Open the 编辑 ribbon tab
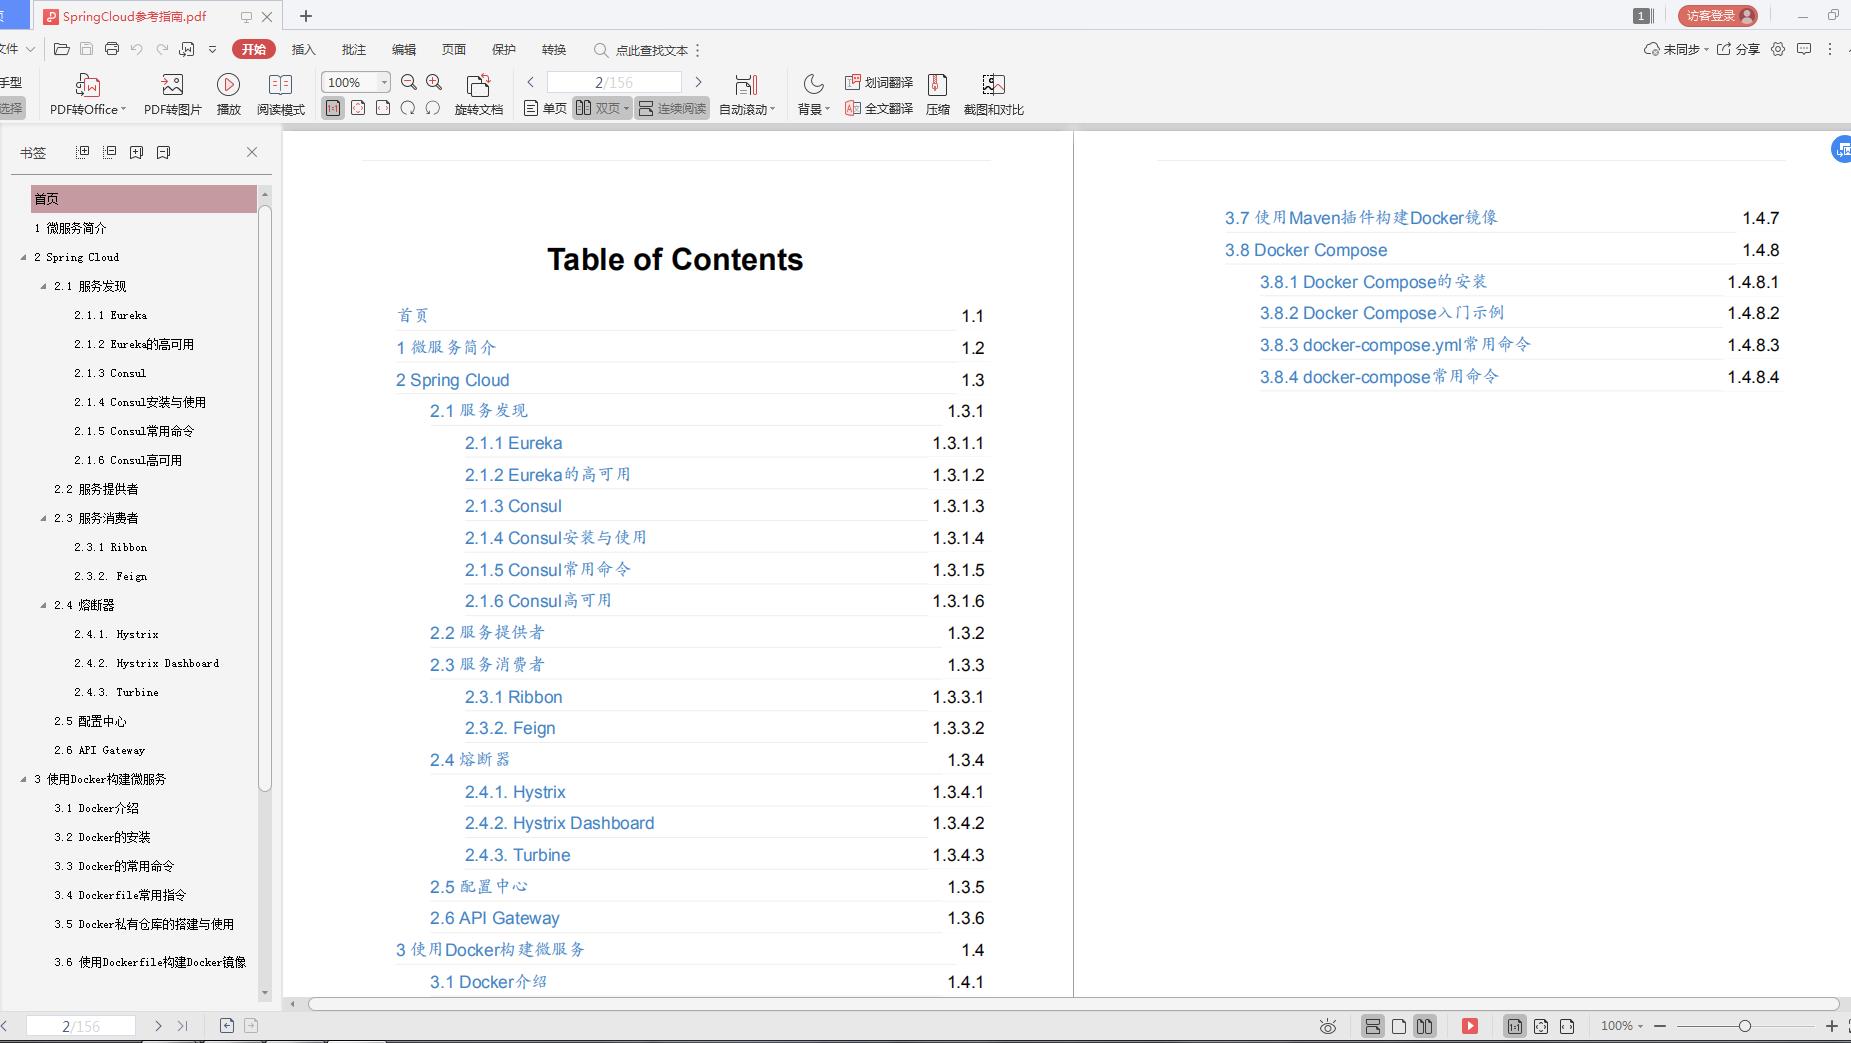 coord(403,49)
